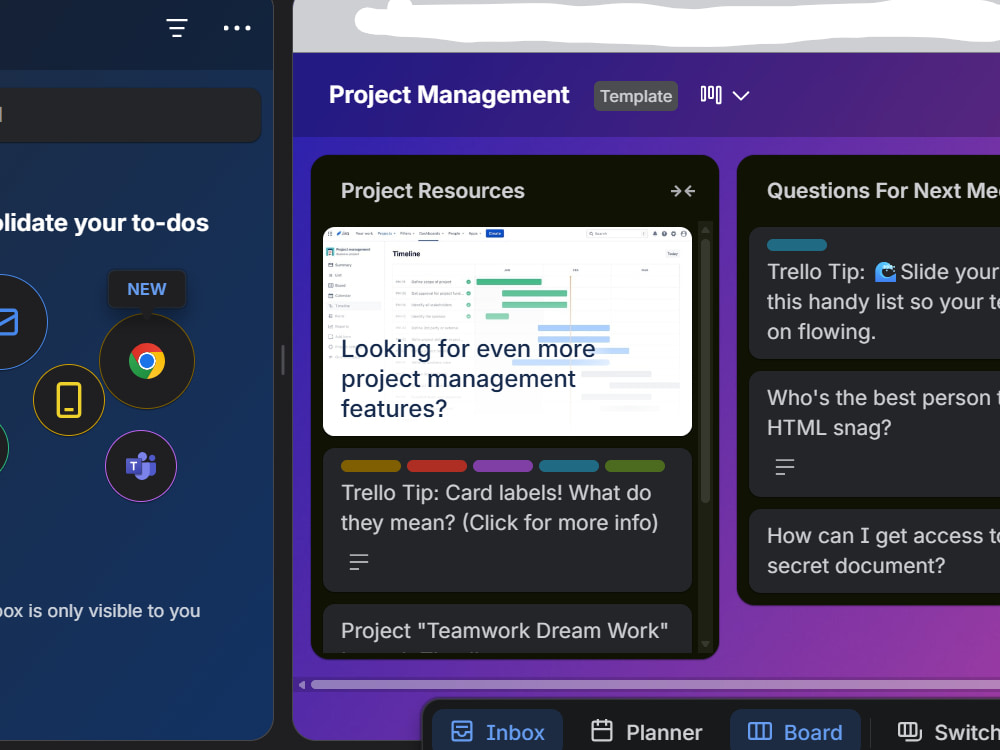Image resolution: width=1000 pixels, height=750 pixels.
Task: Click the Template badge
Action: [636, 96]
